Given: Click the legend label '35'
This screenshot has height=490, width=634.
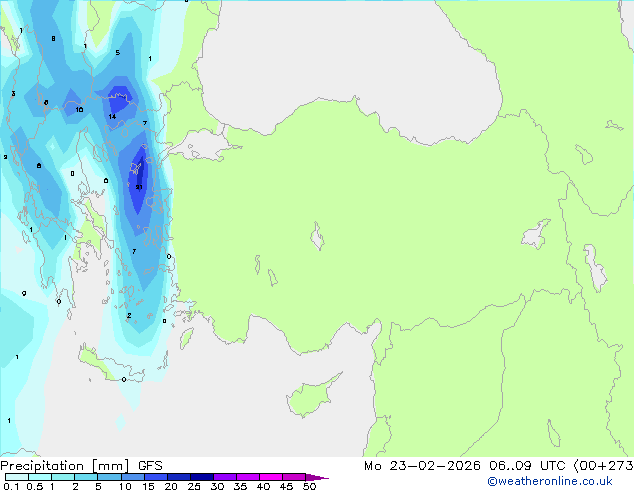Looking at the screenshot, I should [240, 486].
